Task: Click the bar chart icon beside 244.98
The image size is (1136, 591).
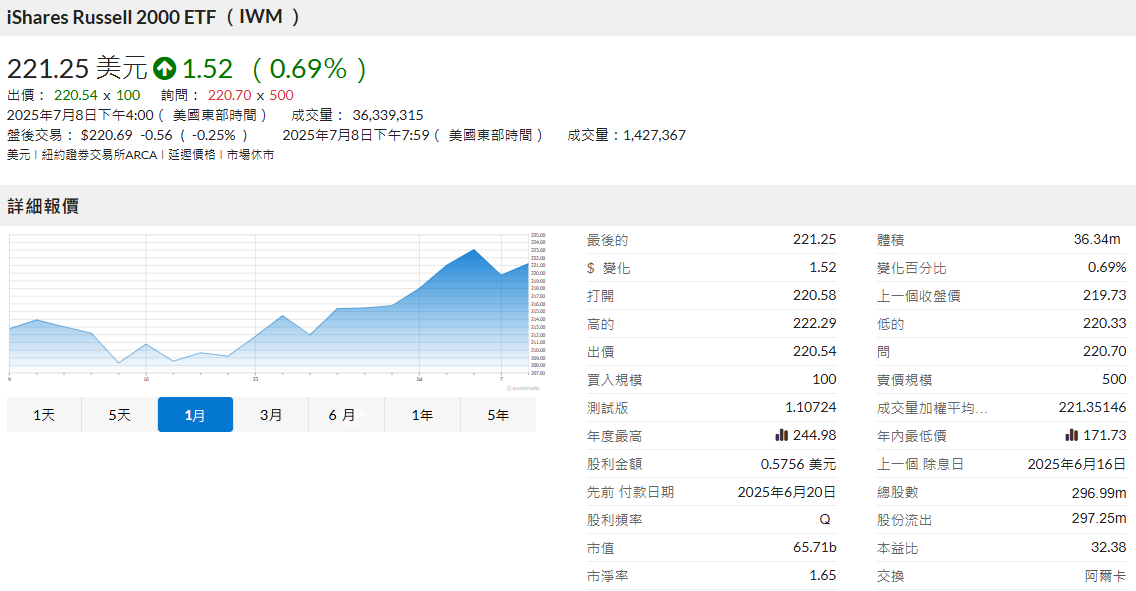Action: 781,435
